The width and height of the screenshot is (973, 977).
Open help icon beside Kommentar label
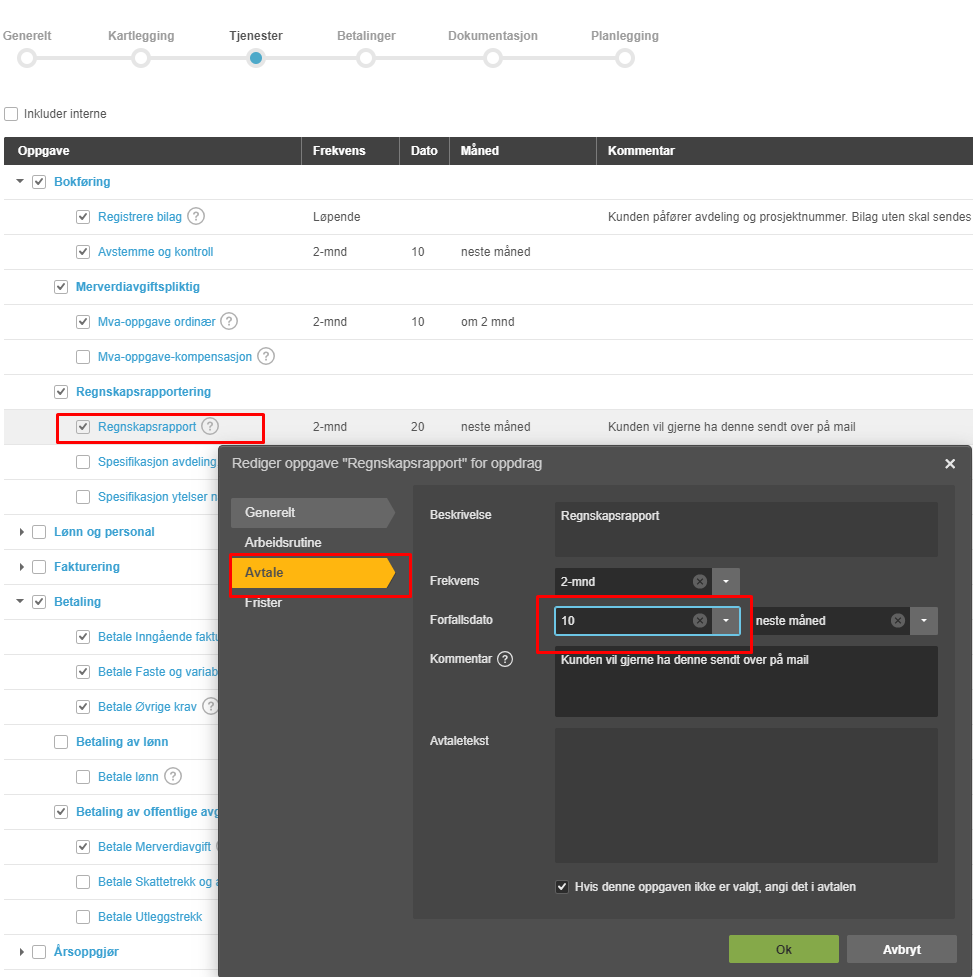pyautogui.click(x=505, y=659)
